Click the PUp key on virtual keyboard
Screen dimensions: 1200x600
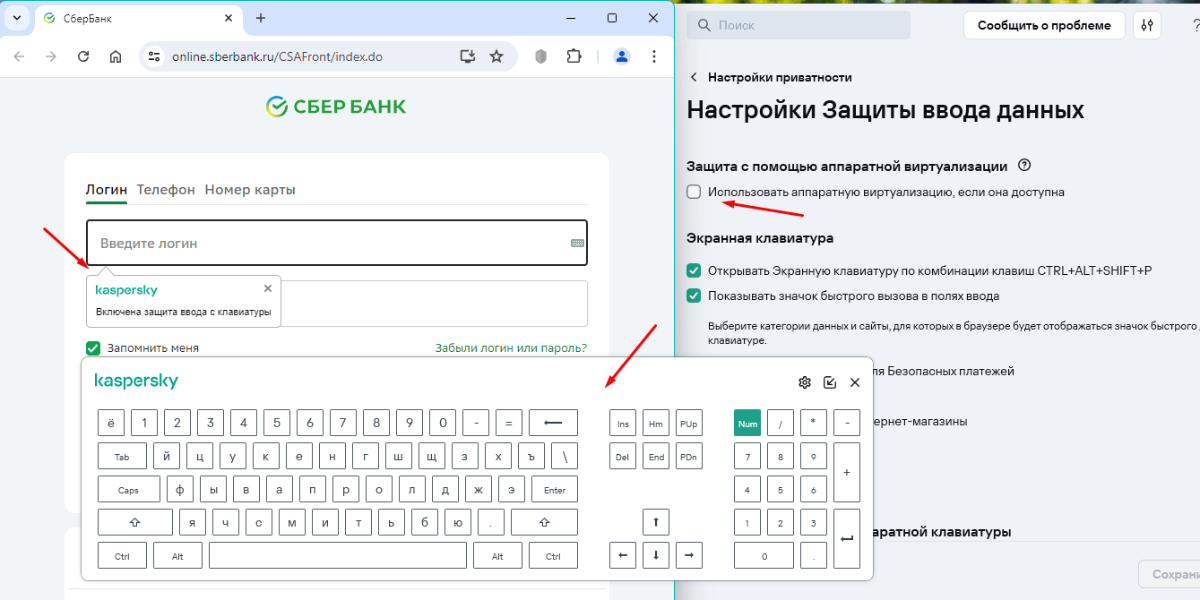[x=689, y=423]
